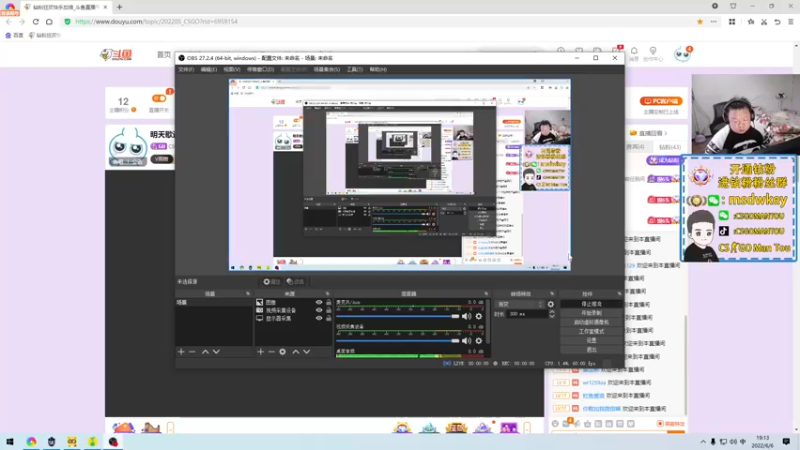This screenshot has width=800, height=450.
Task: Mute the video capture device audio channel
Action: click(x=466, y=341)
